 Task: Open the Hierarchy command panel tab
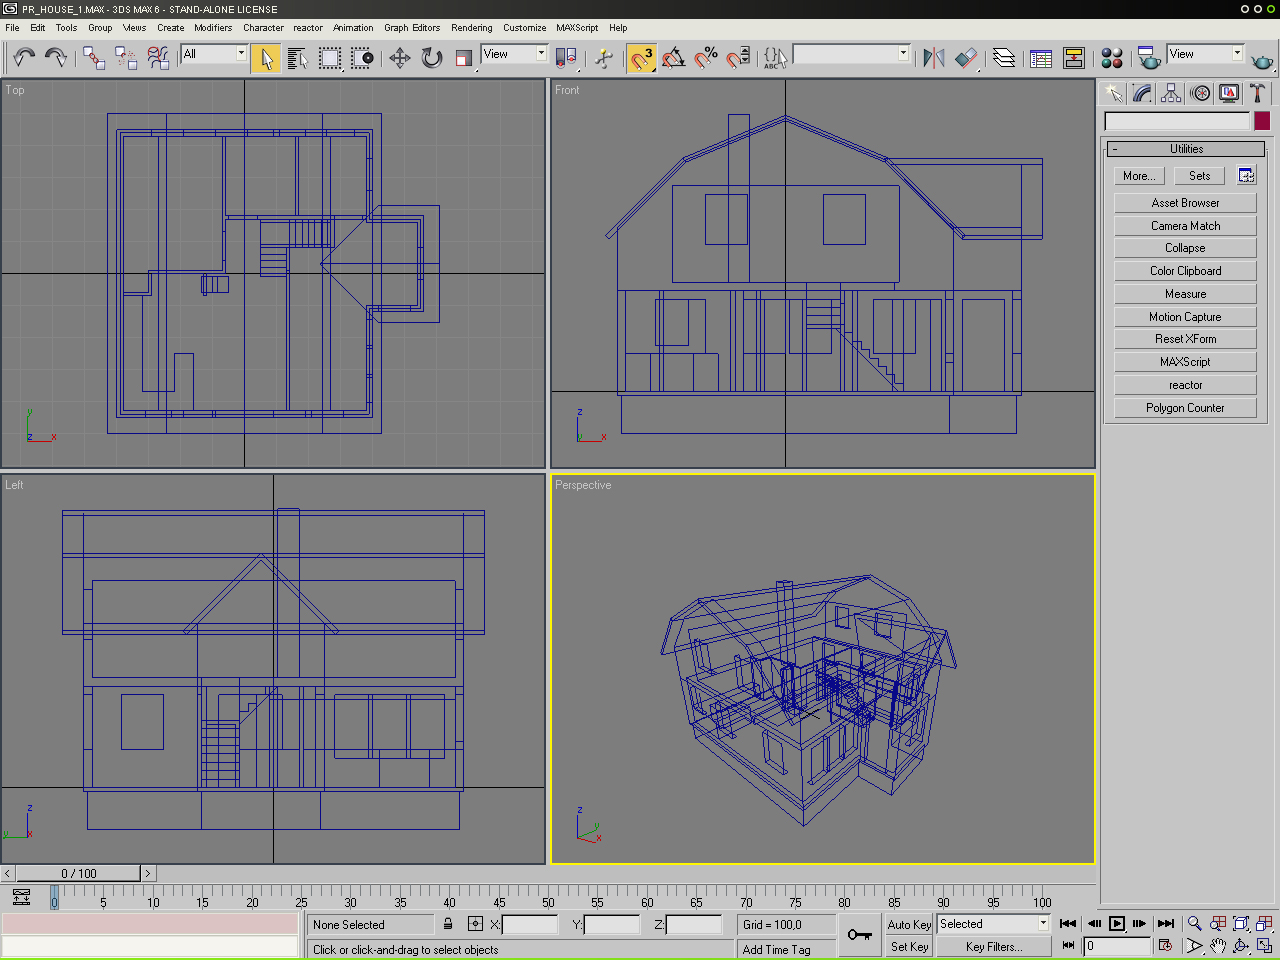1171,94
